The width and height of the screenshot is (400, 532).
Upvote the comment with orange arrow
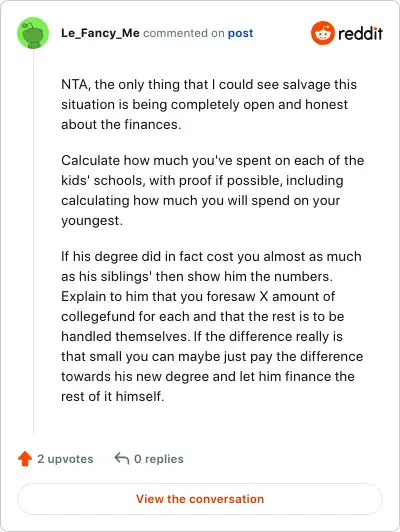coord(25,459)
